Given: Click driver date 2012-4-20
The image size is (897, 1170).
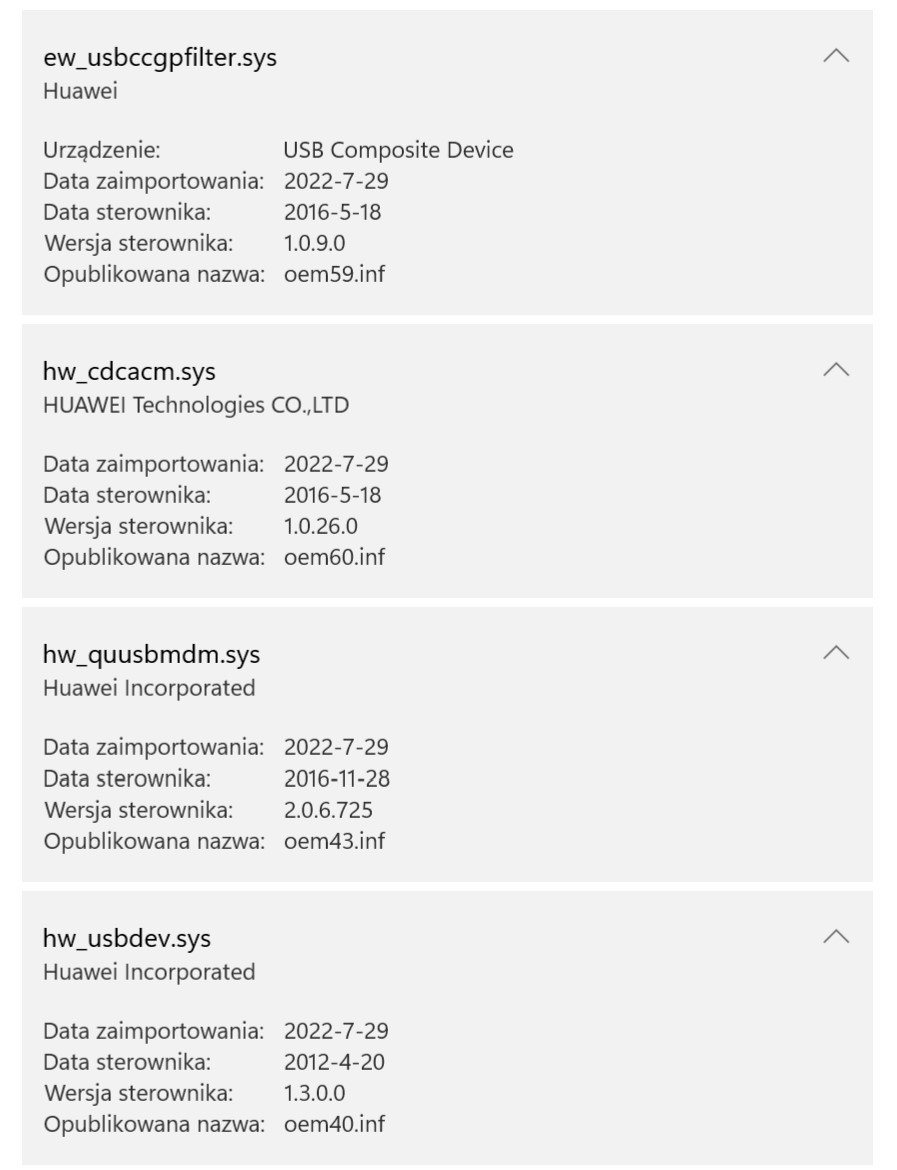Looking at the screenshot, I should tap(334, 1062).
